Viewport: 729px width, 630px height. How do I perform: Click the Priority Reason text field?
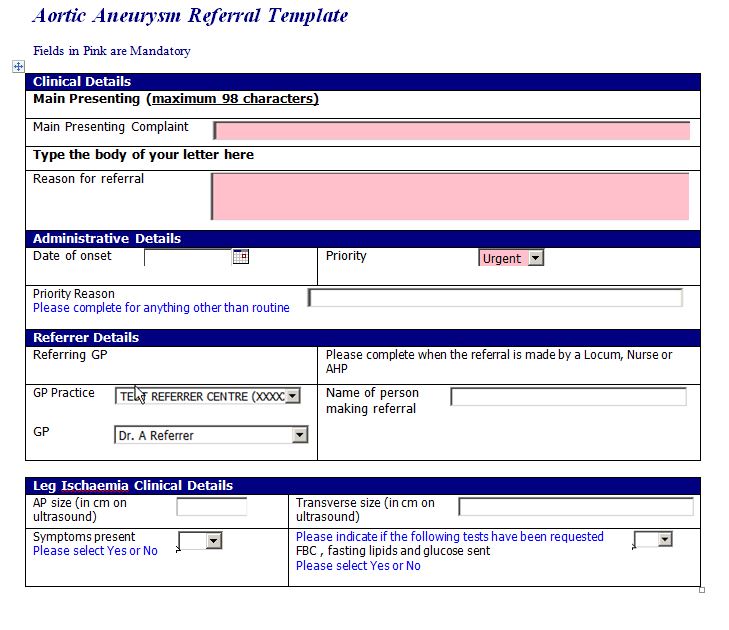click(x=496, y=298)
